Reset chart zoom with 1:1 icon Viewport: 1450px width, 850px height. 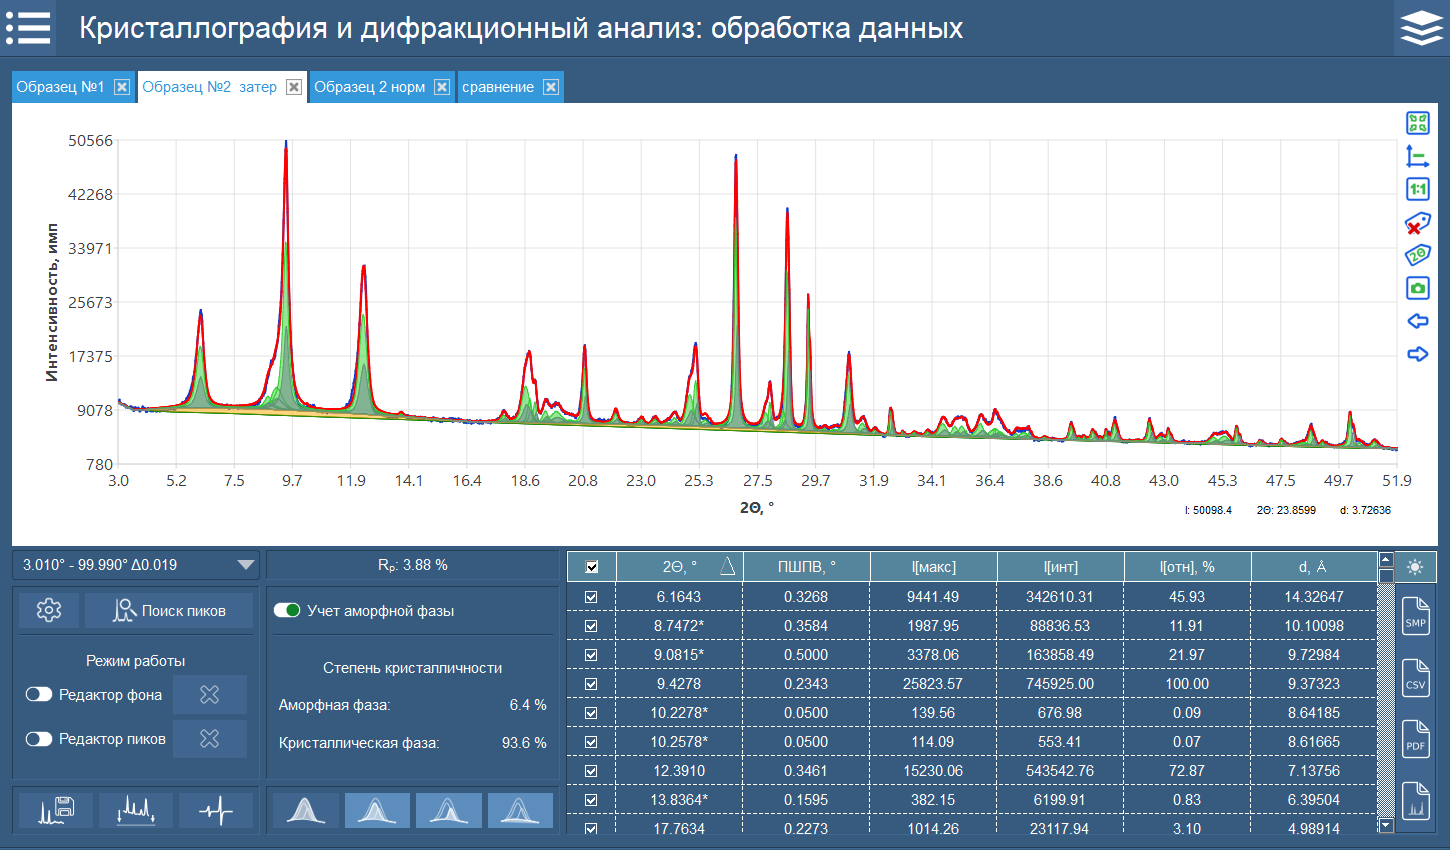(x=1417, y=189)
